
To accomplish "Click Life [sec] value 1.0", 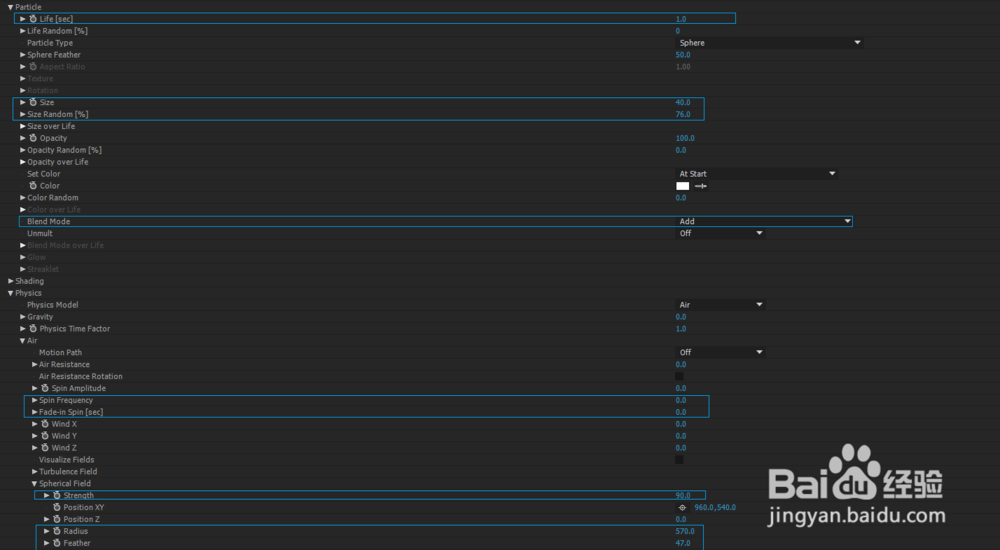I will [x=681, y=19].
